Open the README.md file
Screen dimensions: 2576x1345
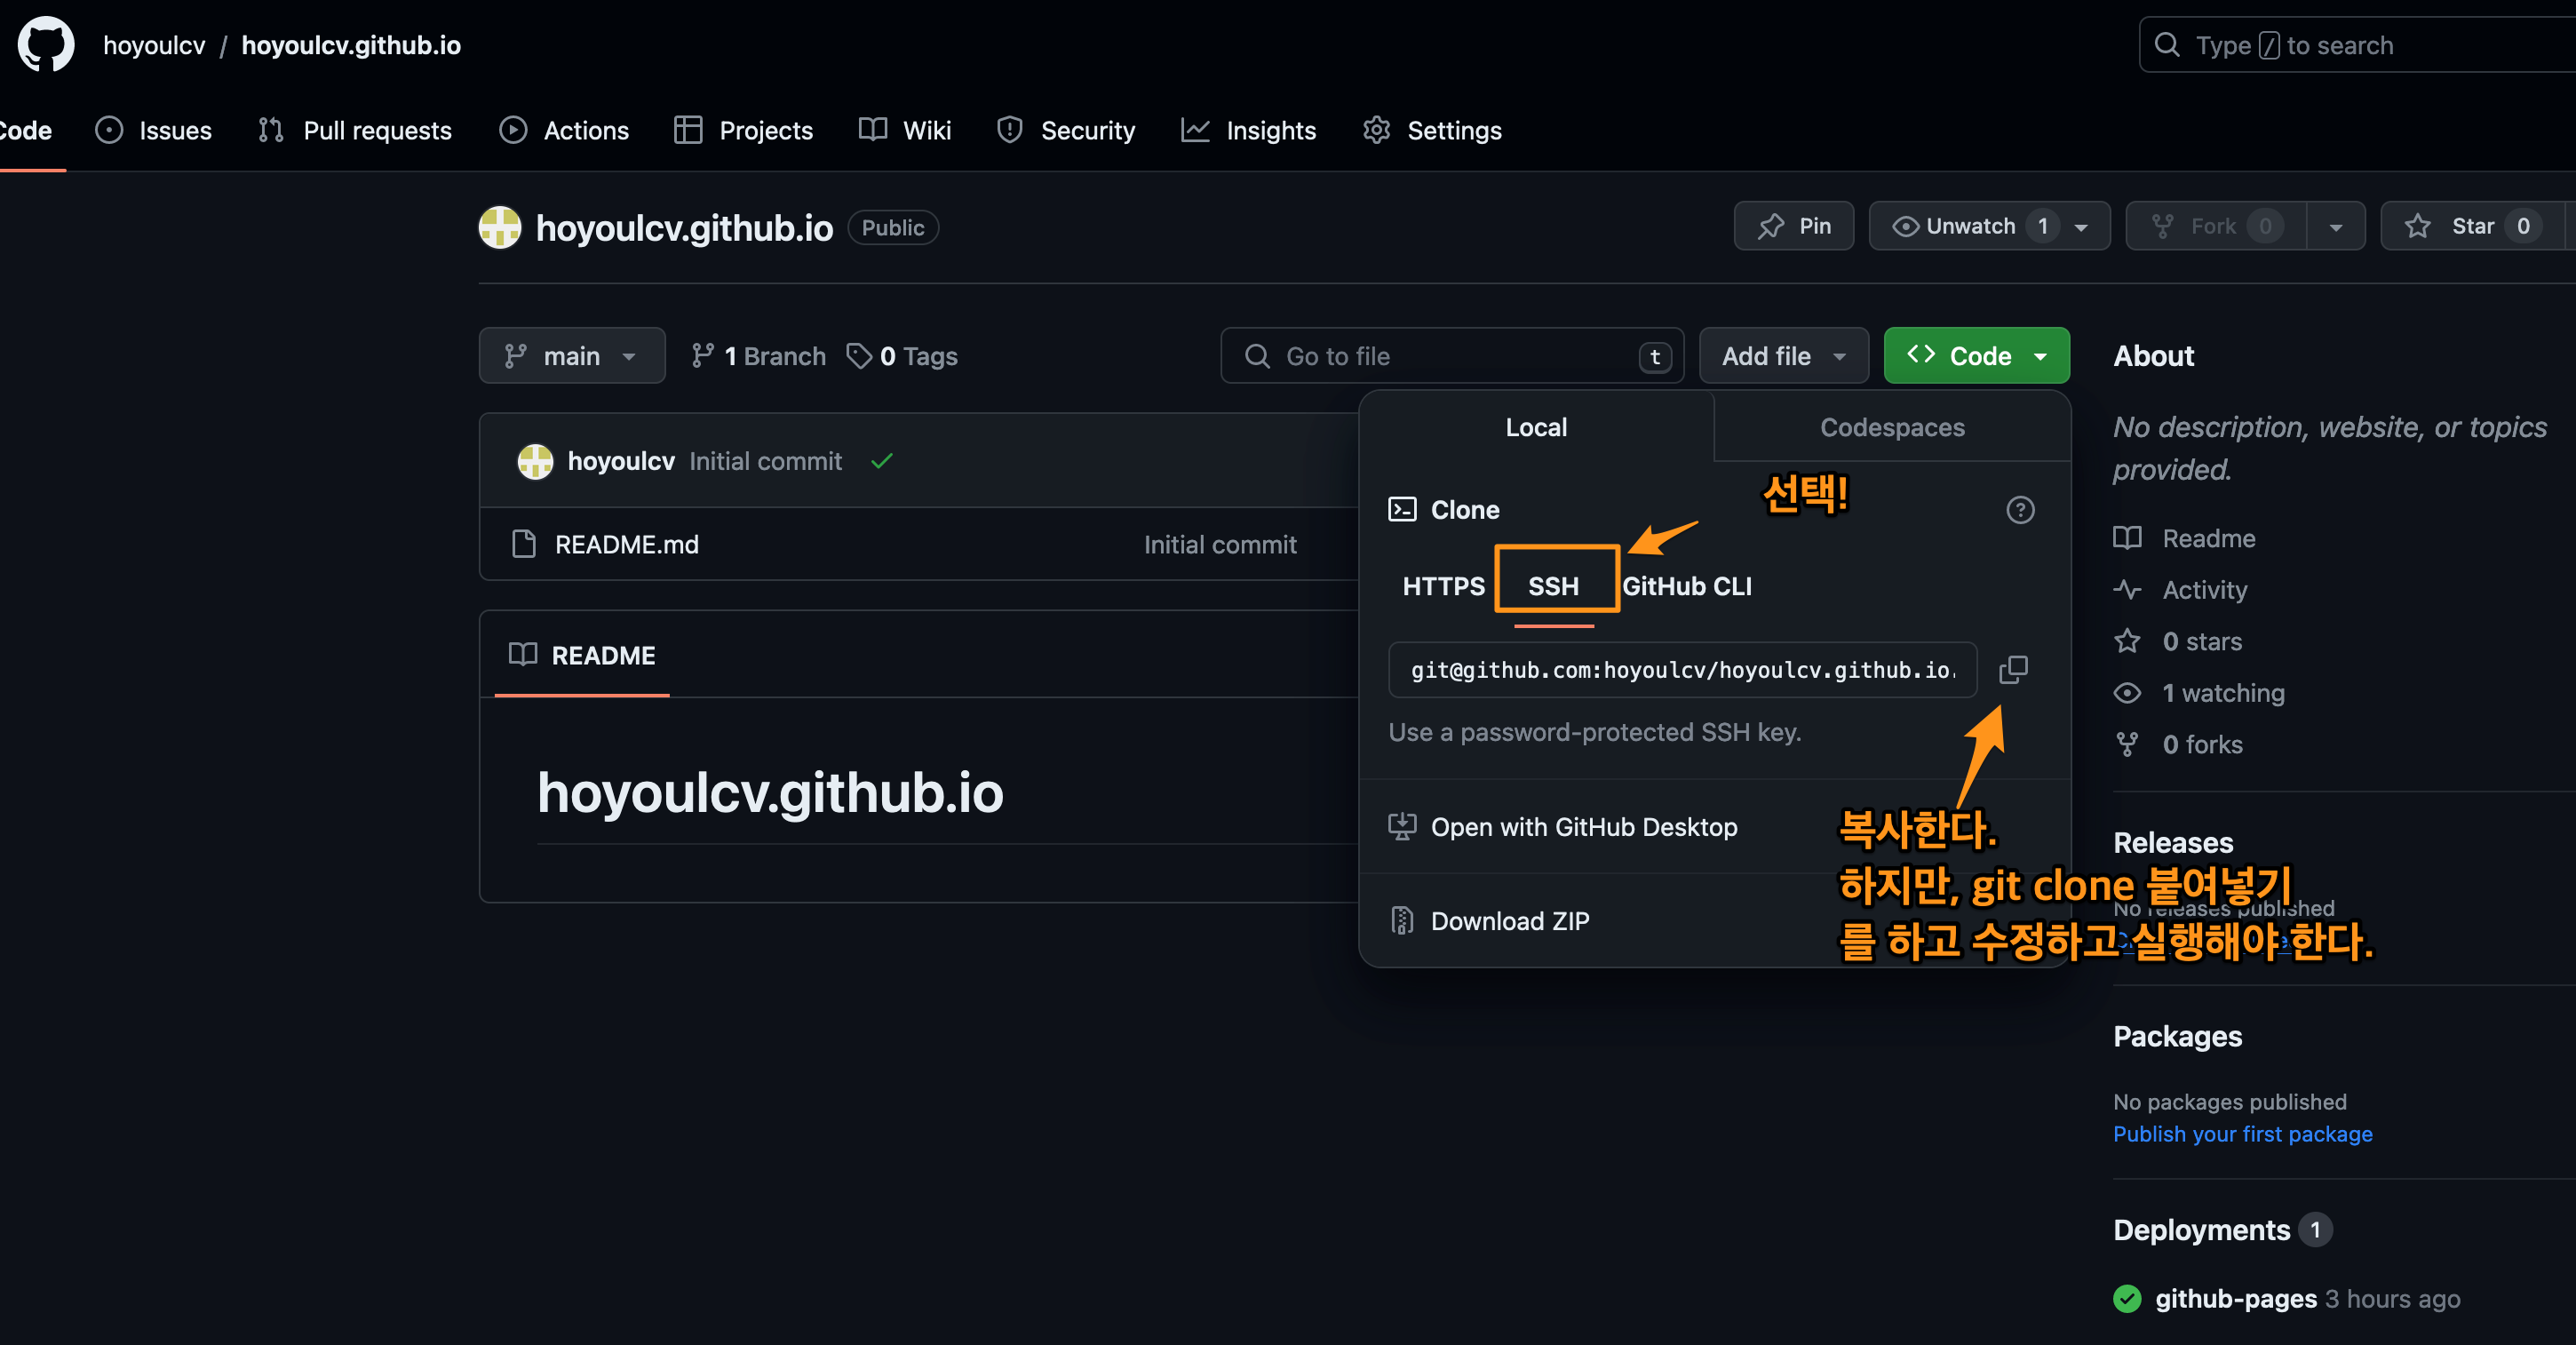[626, 544]
